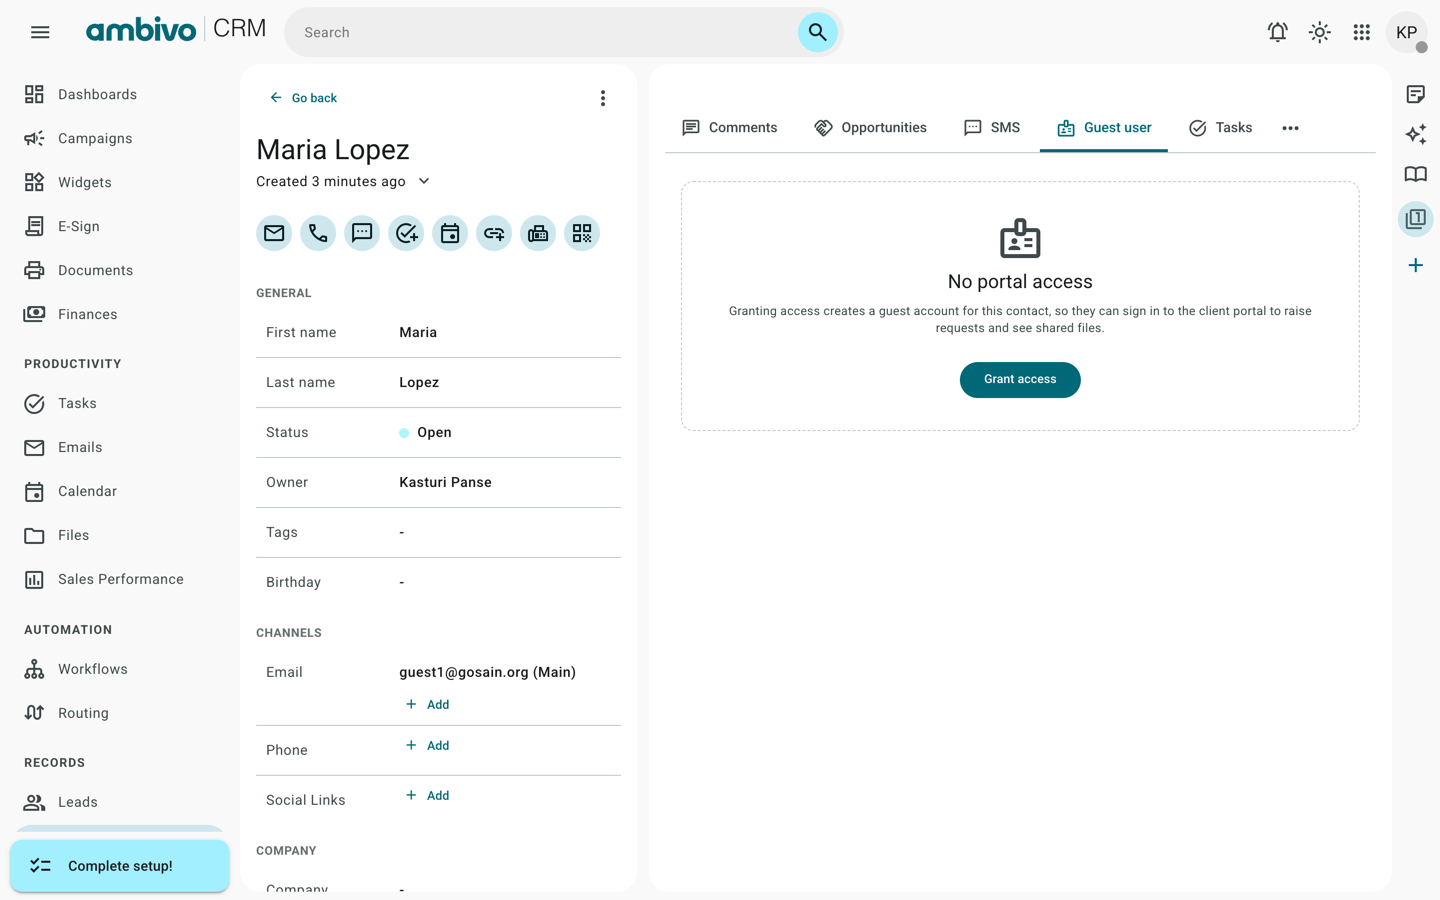Add a social link
This screenshot has height=900, width=1440.
[x=428, y=796]
